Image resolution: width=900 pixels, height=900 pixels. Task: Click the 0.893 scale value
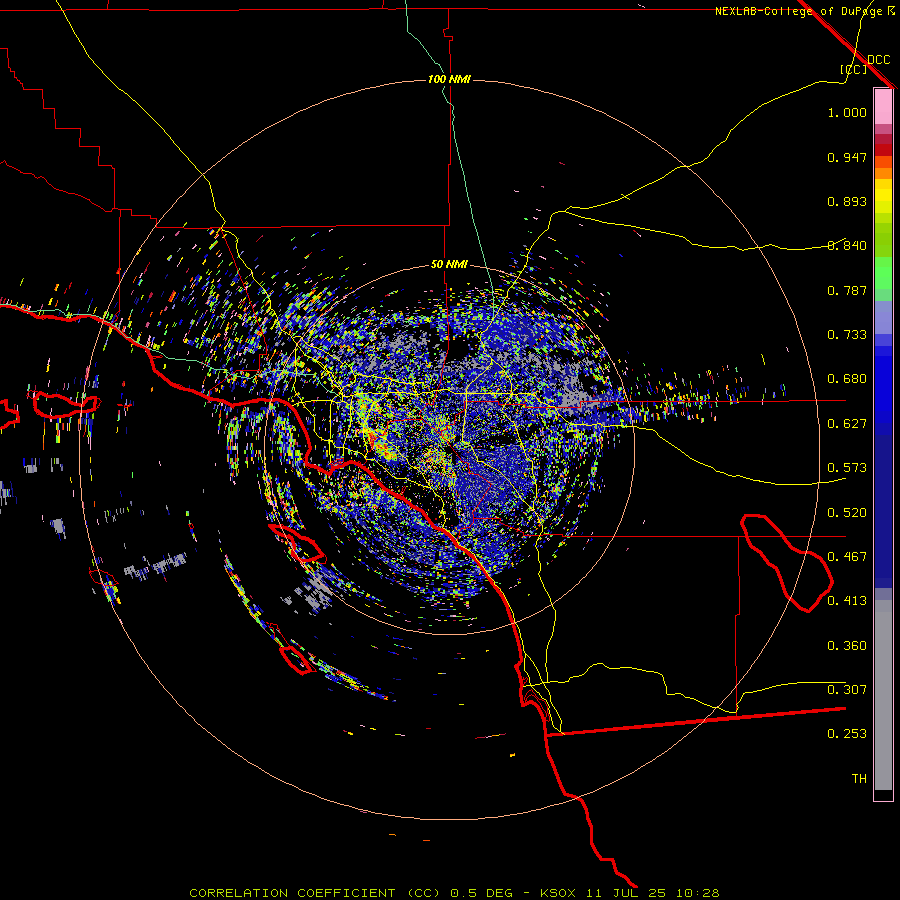pyautogui.click(x=847, y=201)
